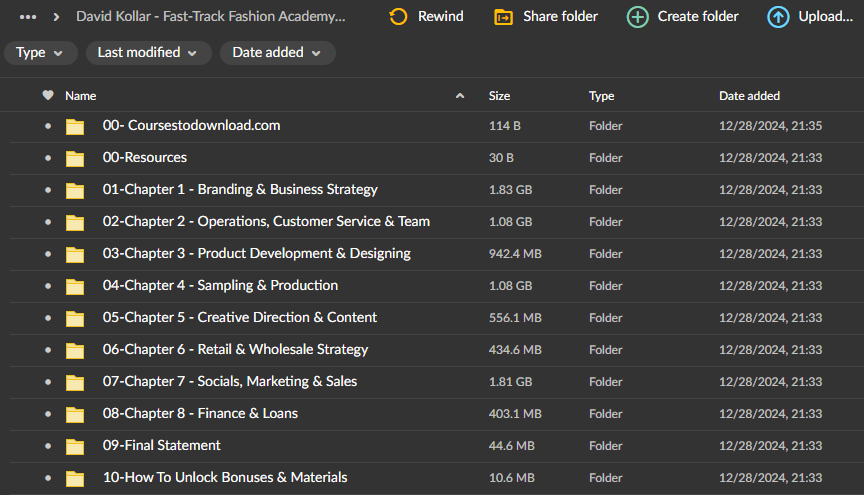Click folder icon of 05-Chapter 5 row
This screenshot has width=864, height=495.
(75, 319)
